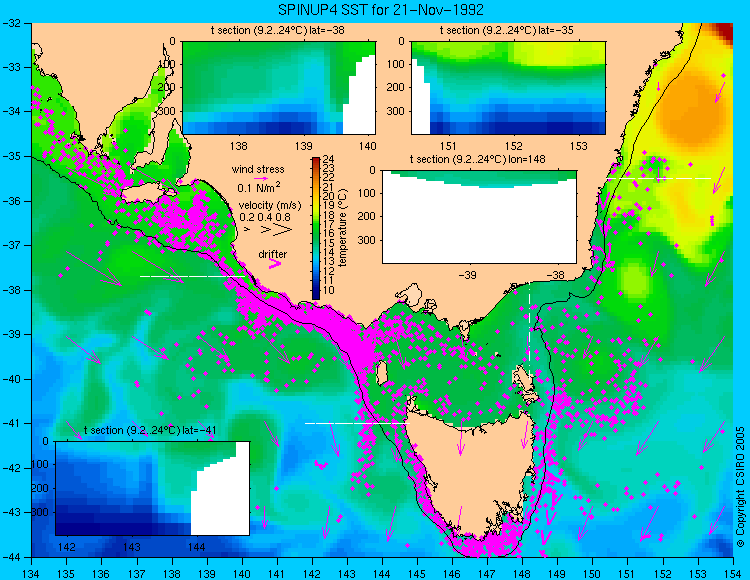Screen dimensions: 750x580
Task: Click the 140 longitude label on the bottom axis
Action: click(x=242, y=574)
